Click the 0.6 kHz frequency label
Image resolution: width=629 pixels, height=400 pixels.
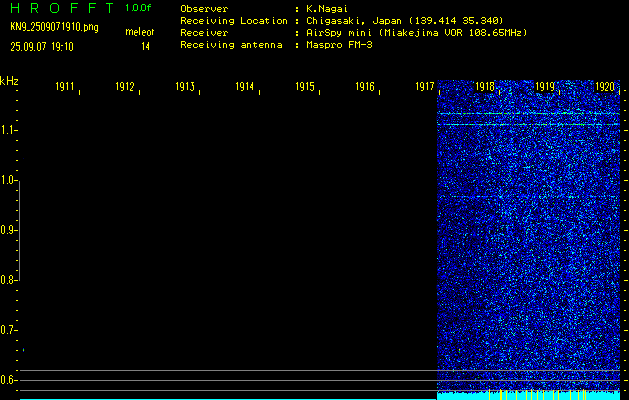pyautogui.click(x=7, y=380)
